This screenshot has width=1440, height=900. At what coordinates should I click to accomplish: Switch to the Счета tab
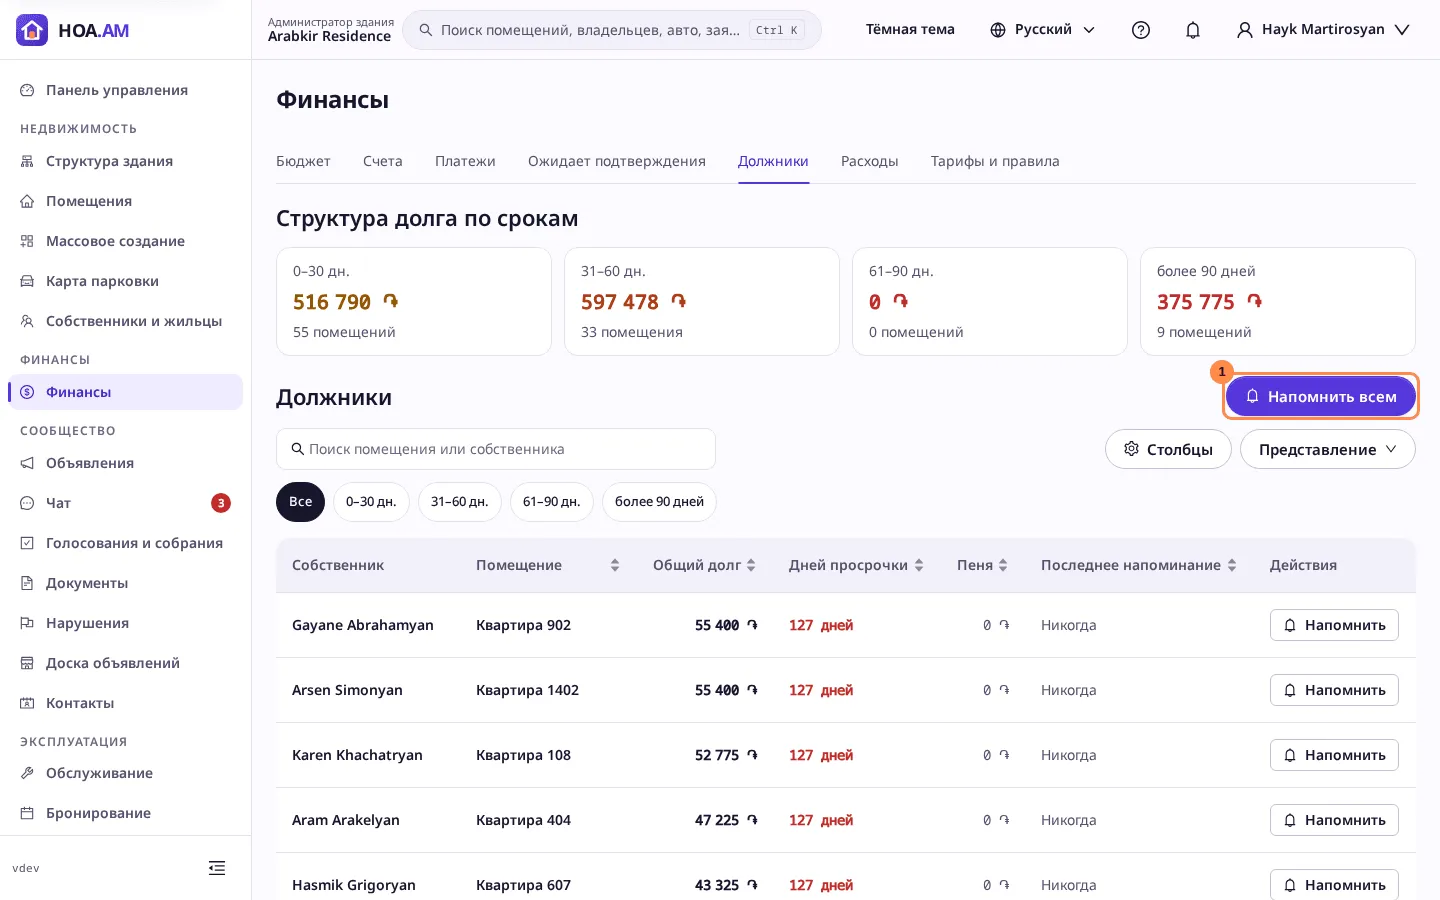pos(383,161)
